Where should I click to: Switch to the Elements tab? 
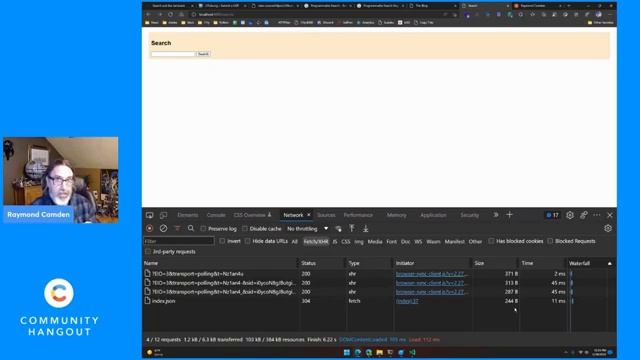[x=188, y=215]
